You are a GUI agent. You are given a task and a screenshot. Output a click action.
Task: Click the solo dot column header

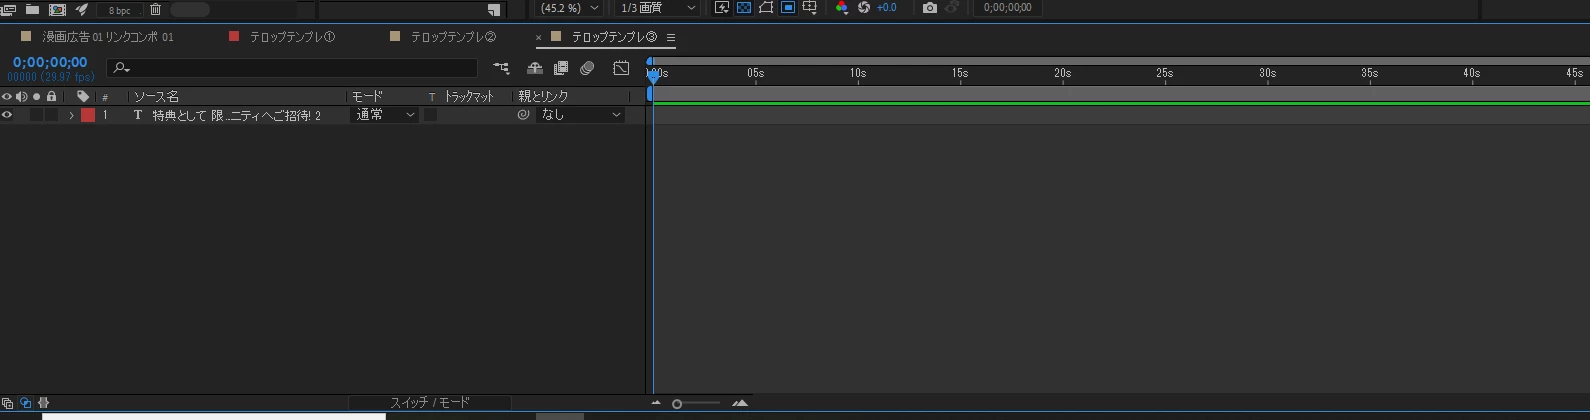tap(36, 97)
